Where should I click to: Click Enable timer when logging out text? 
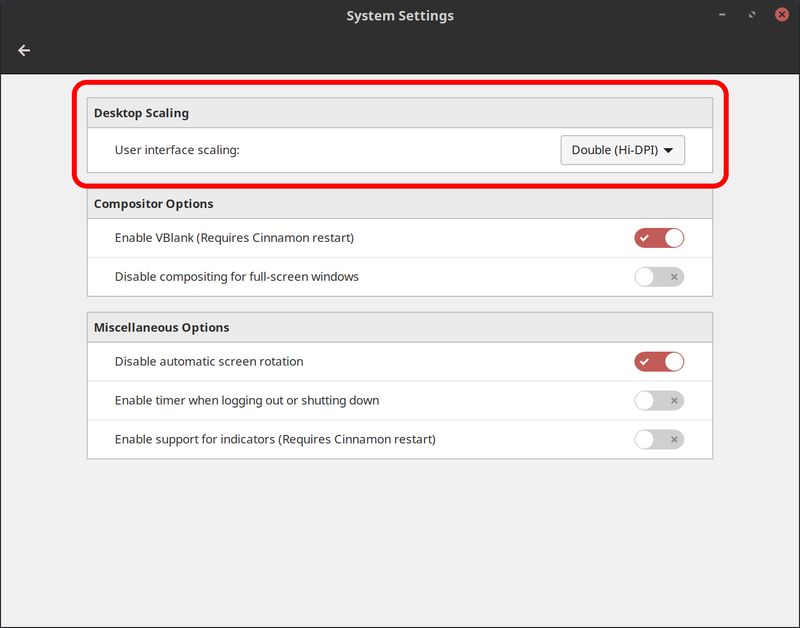click(x=247, y=400)
